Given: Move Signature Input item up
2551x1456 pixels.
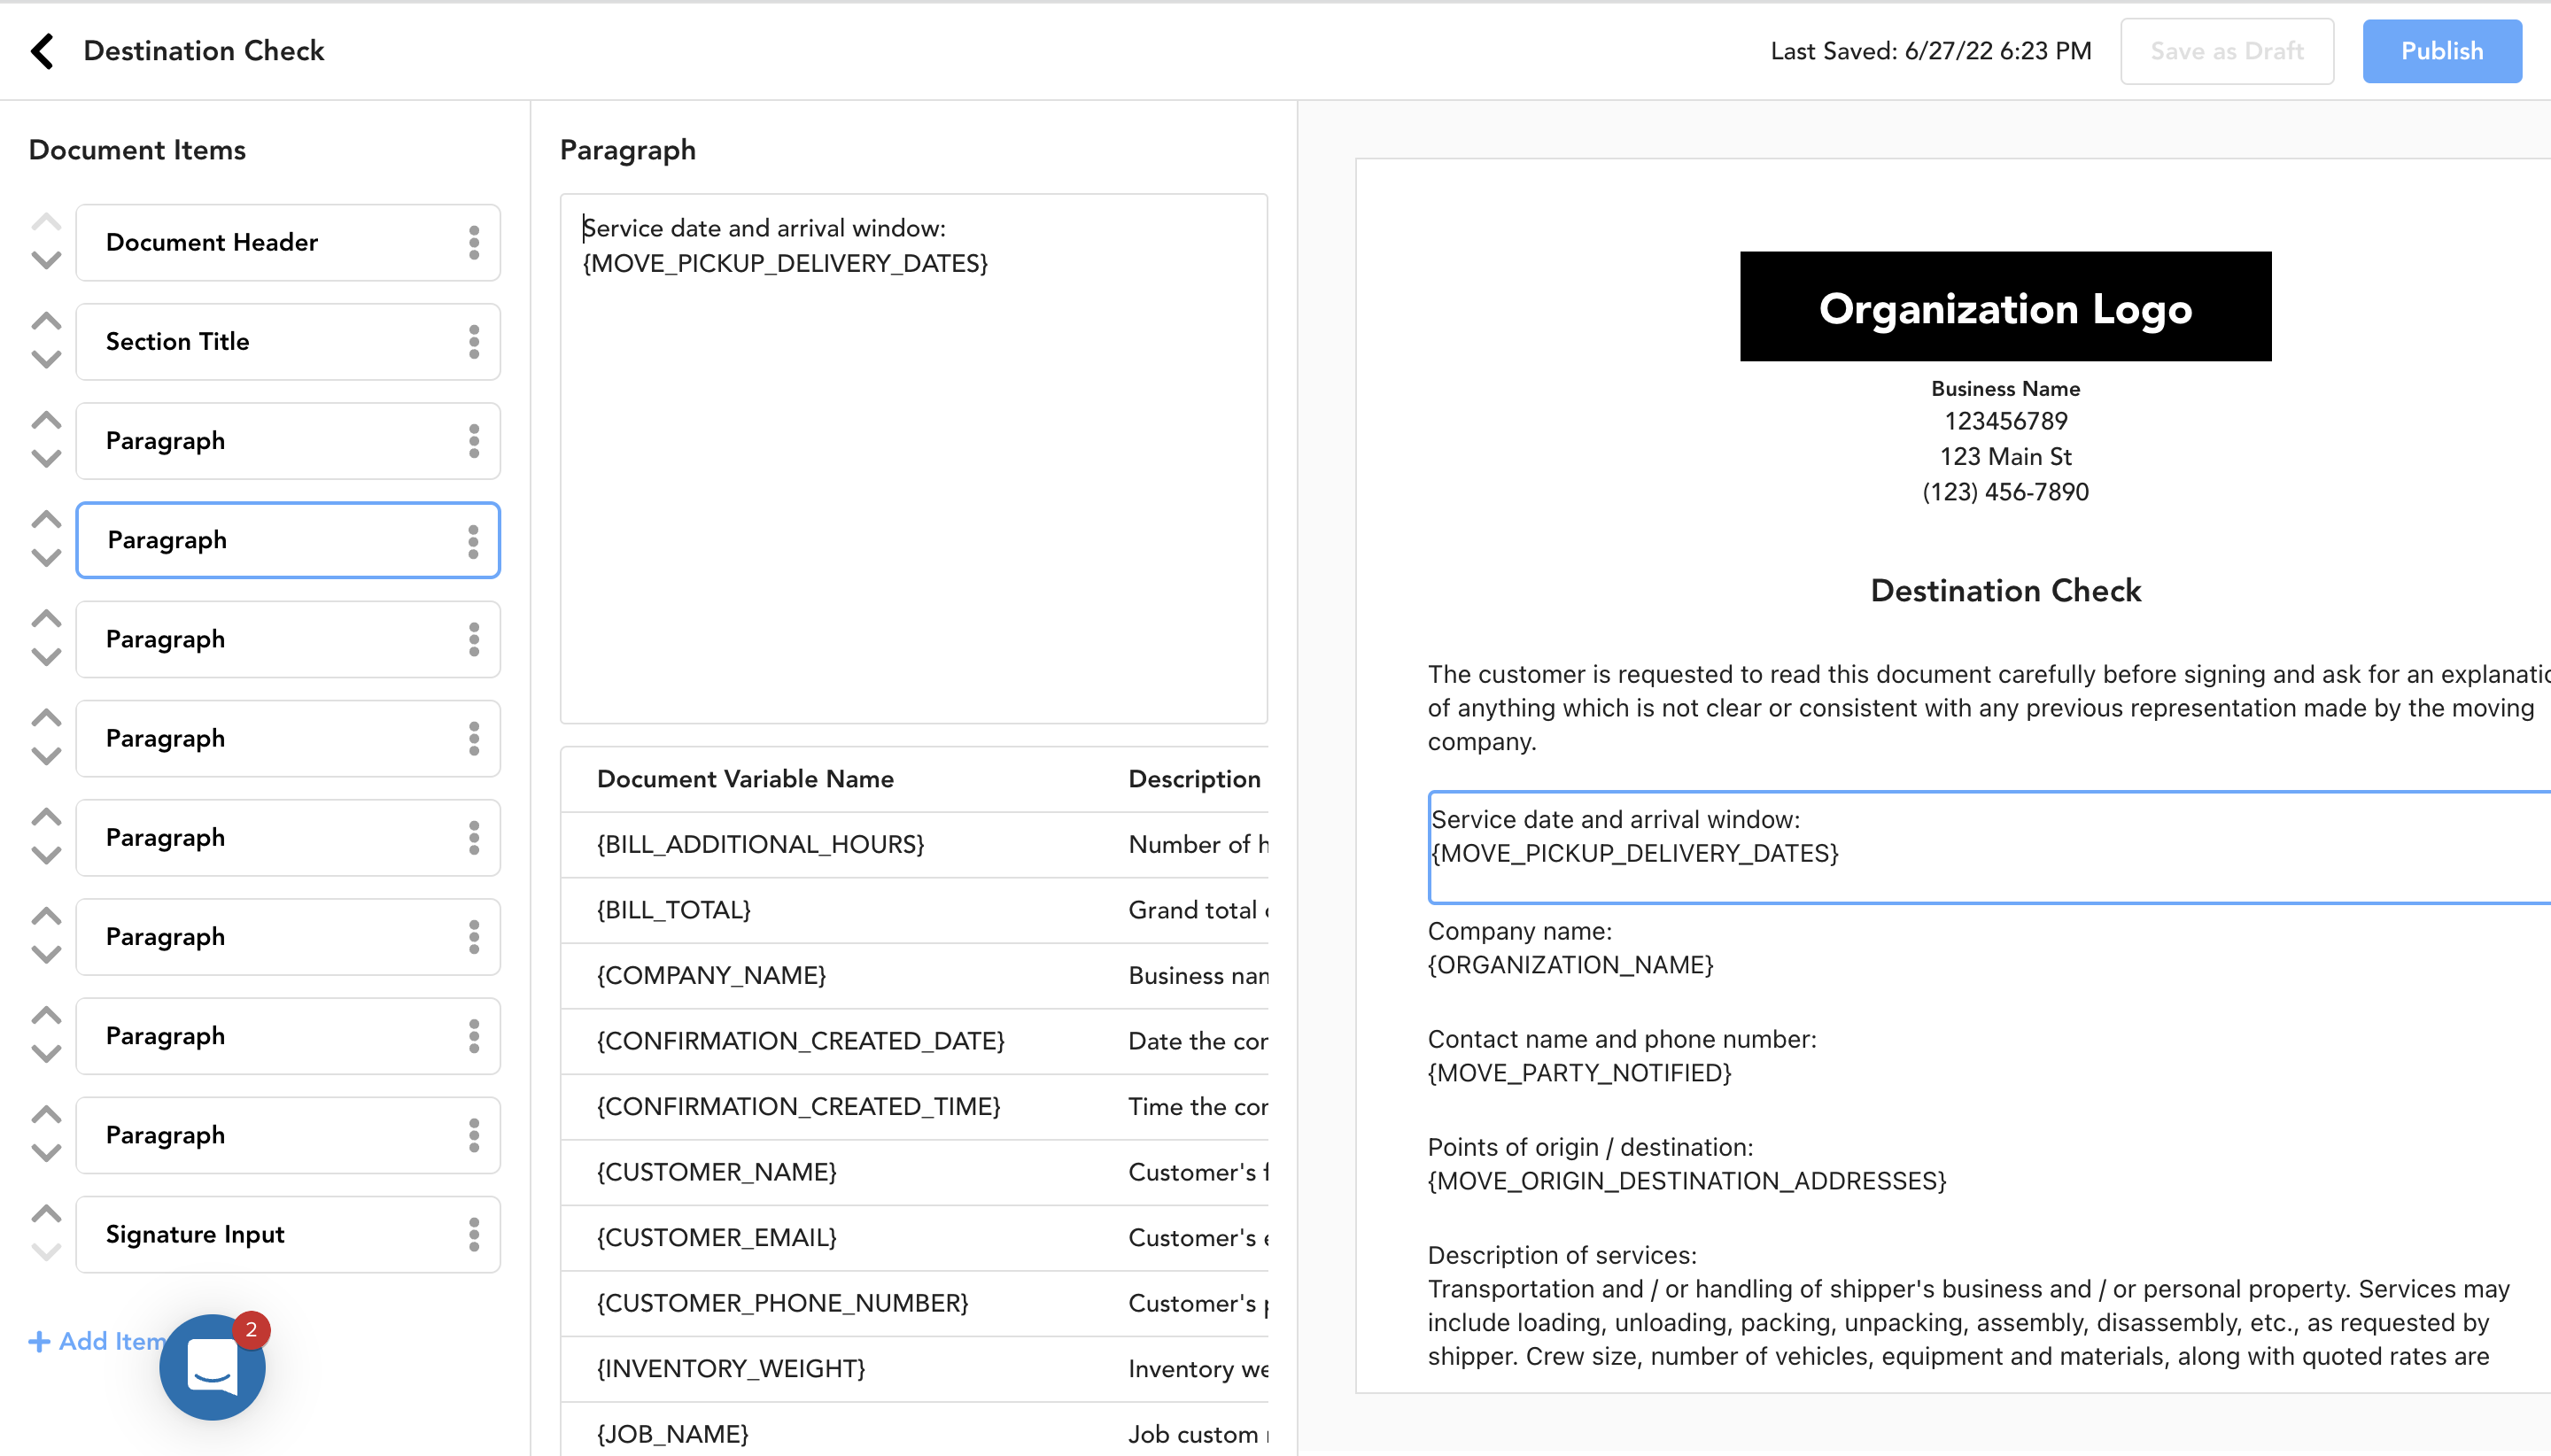Looking at the screenshot, I should pyautogui.click(x=46, y=1214).
